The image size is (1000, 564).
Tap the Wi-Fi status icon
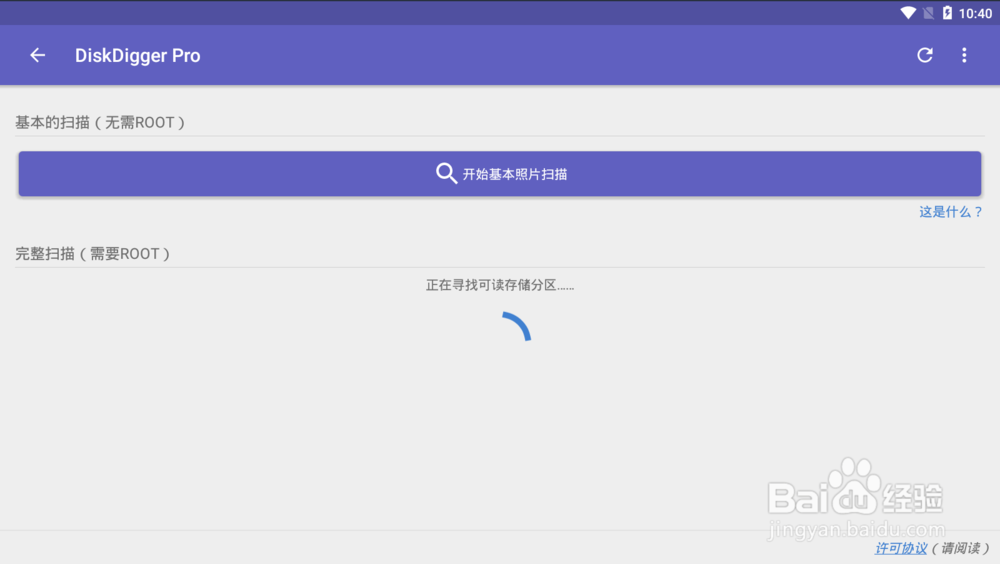click(x=908, y=13)
